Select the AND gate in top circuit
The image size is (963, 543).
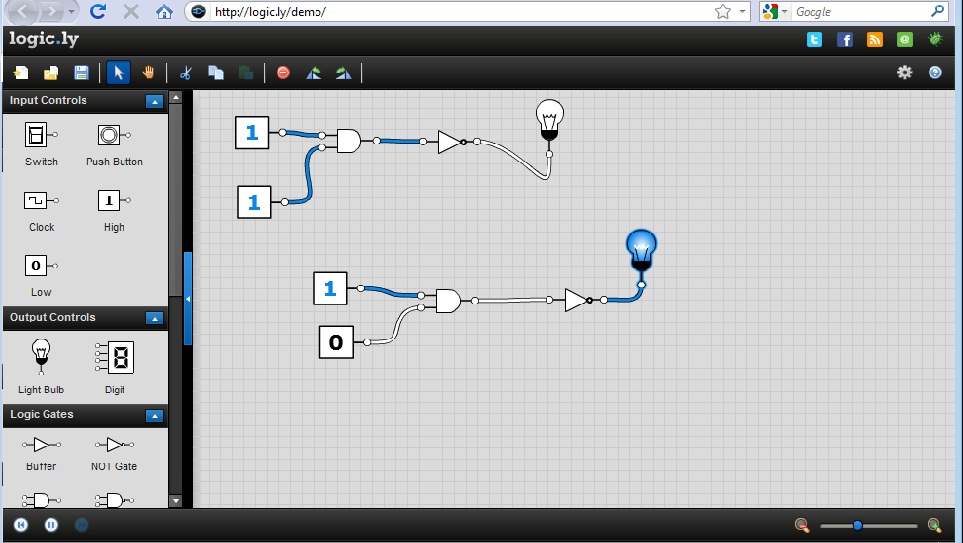[x=348, y=141]
